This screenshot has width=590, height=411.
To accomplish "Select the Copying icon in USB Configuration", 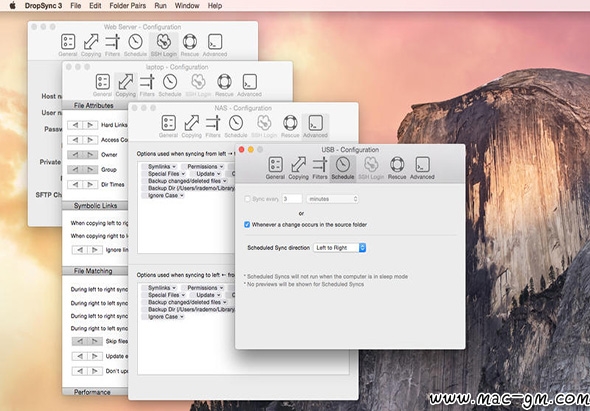I will 298,168.
